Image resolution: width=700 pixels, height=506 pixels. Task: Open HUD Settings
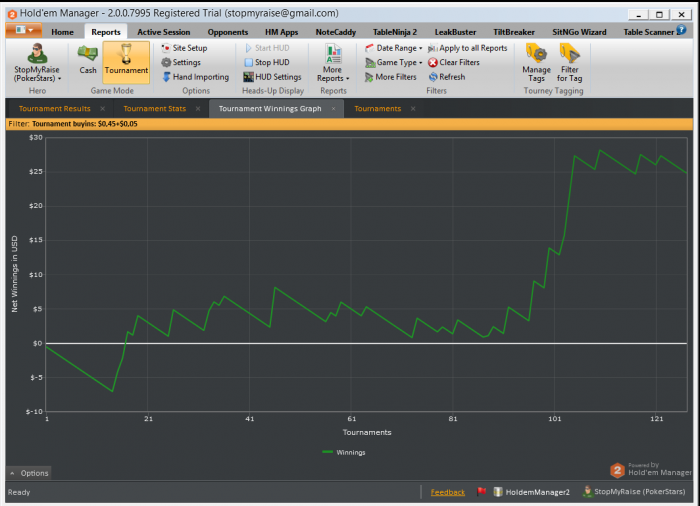(x=272, y=77)
